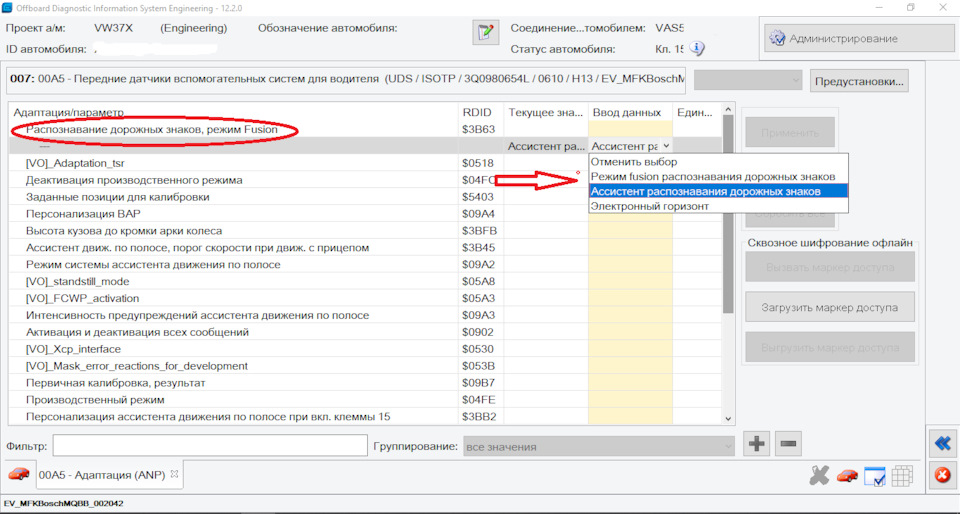Select the [VO]_standstill_mode row

click(x=365, y=281)
